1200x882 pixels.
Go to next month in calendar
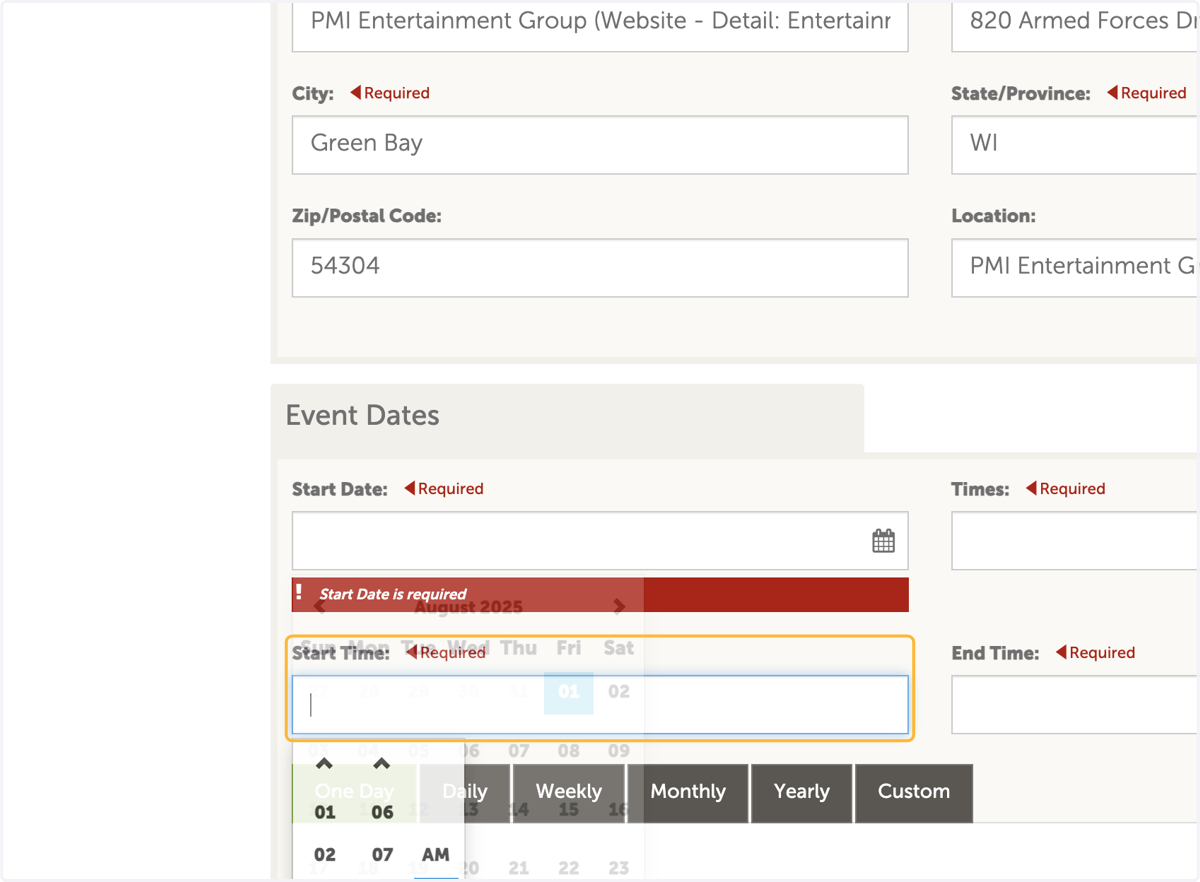pyautogui.click(x=619, y=607)
